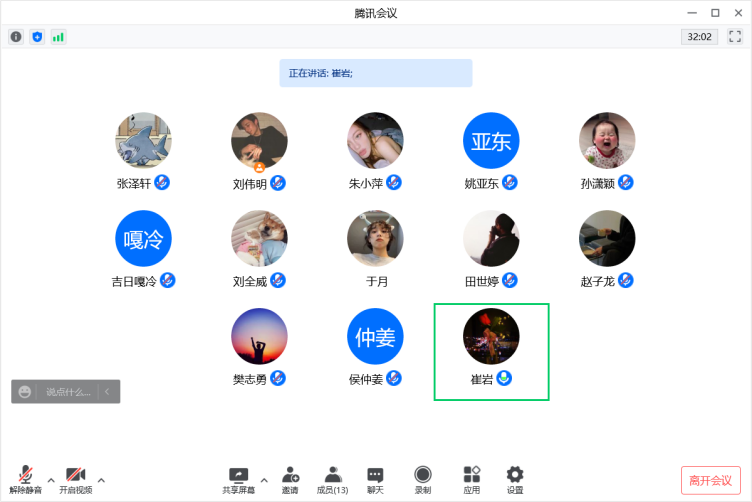The width and height of the screenshot is (752, 502).
Task: Unmute microphone via 解除静音
Action: (x=26, y=476)
